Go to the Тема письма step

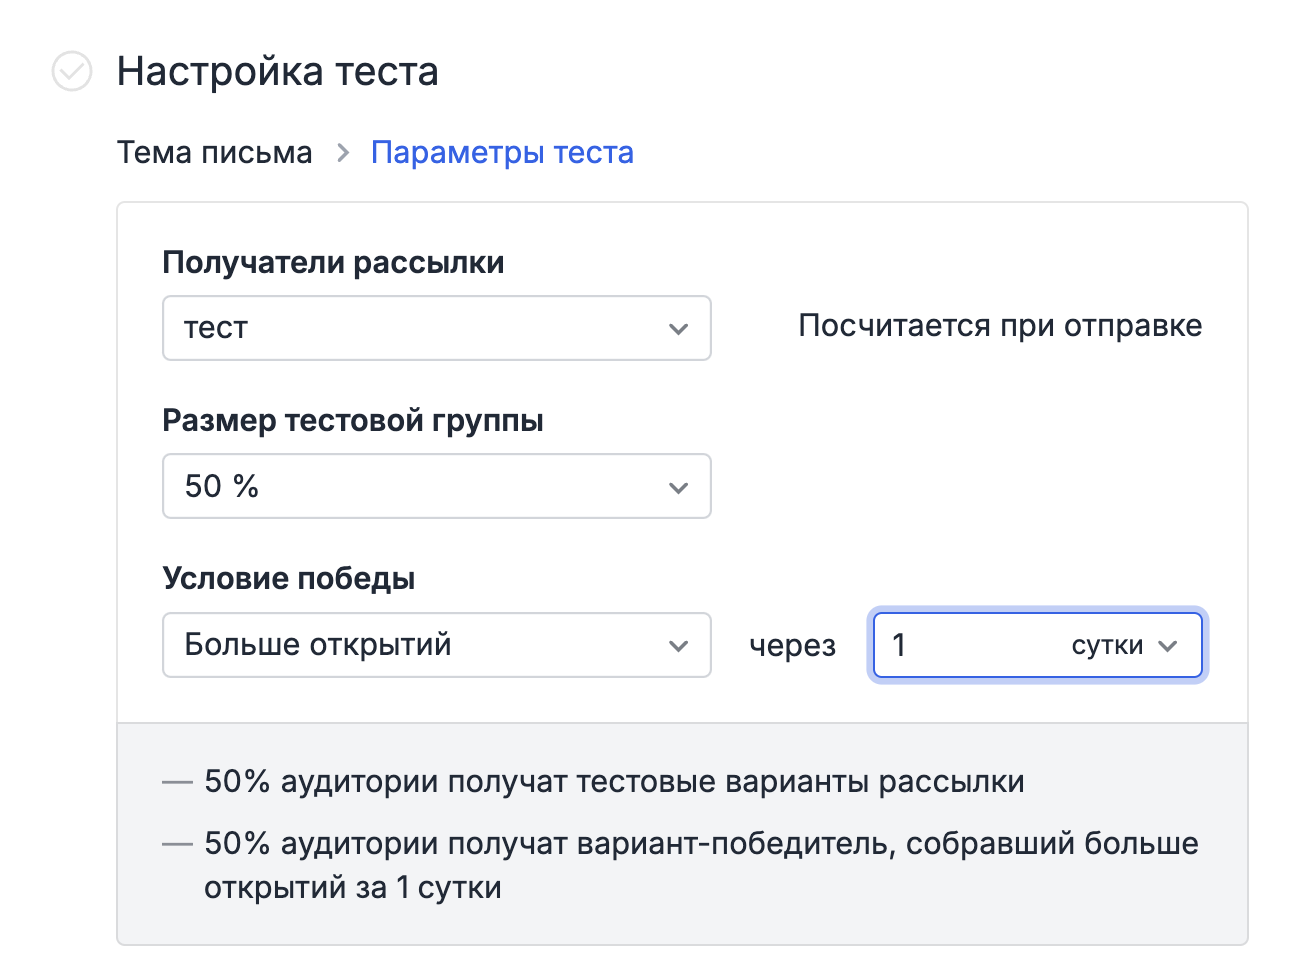[214, 153]
